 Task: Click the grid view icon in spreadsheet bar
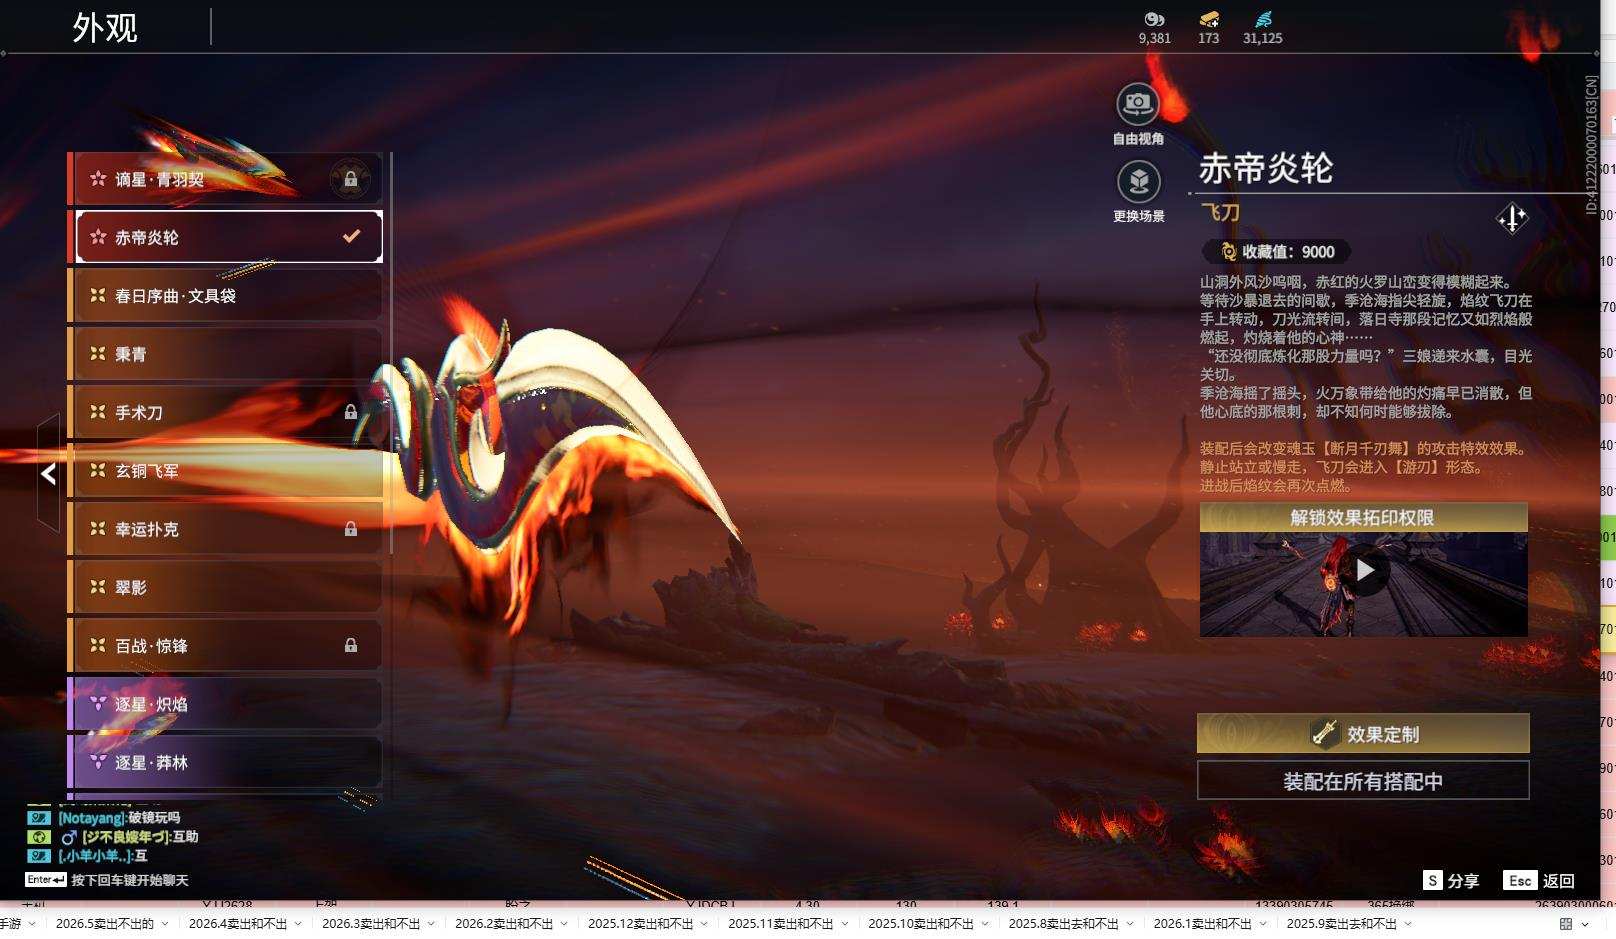pos(1566,924)
